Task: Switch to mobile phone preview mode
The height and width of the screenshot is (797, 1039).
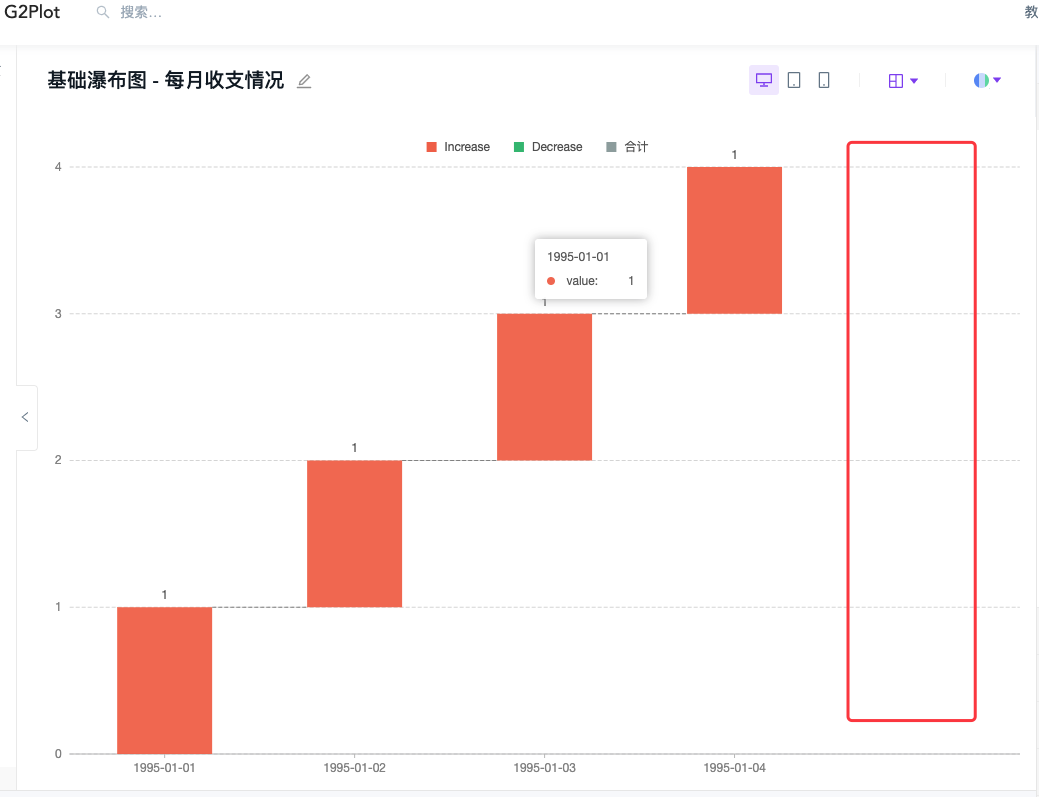Action: pos(822,79)
